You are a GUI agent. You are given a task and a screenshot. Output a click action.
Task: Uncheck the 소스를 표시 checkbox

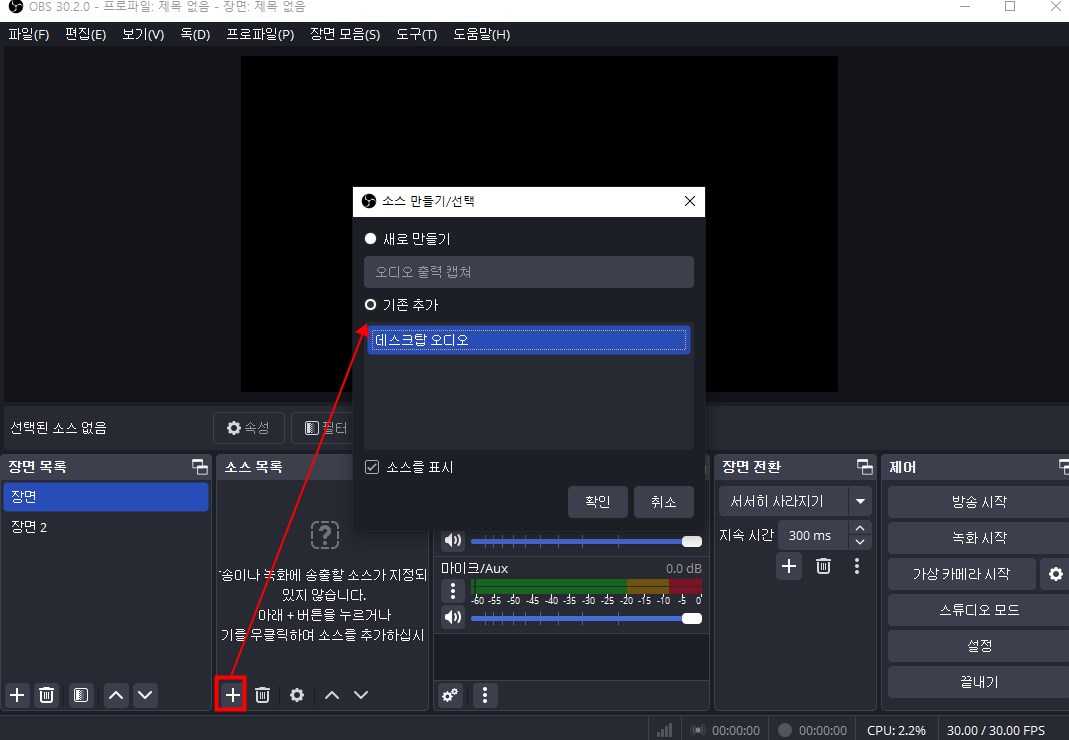coord(371,466)
